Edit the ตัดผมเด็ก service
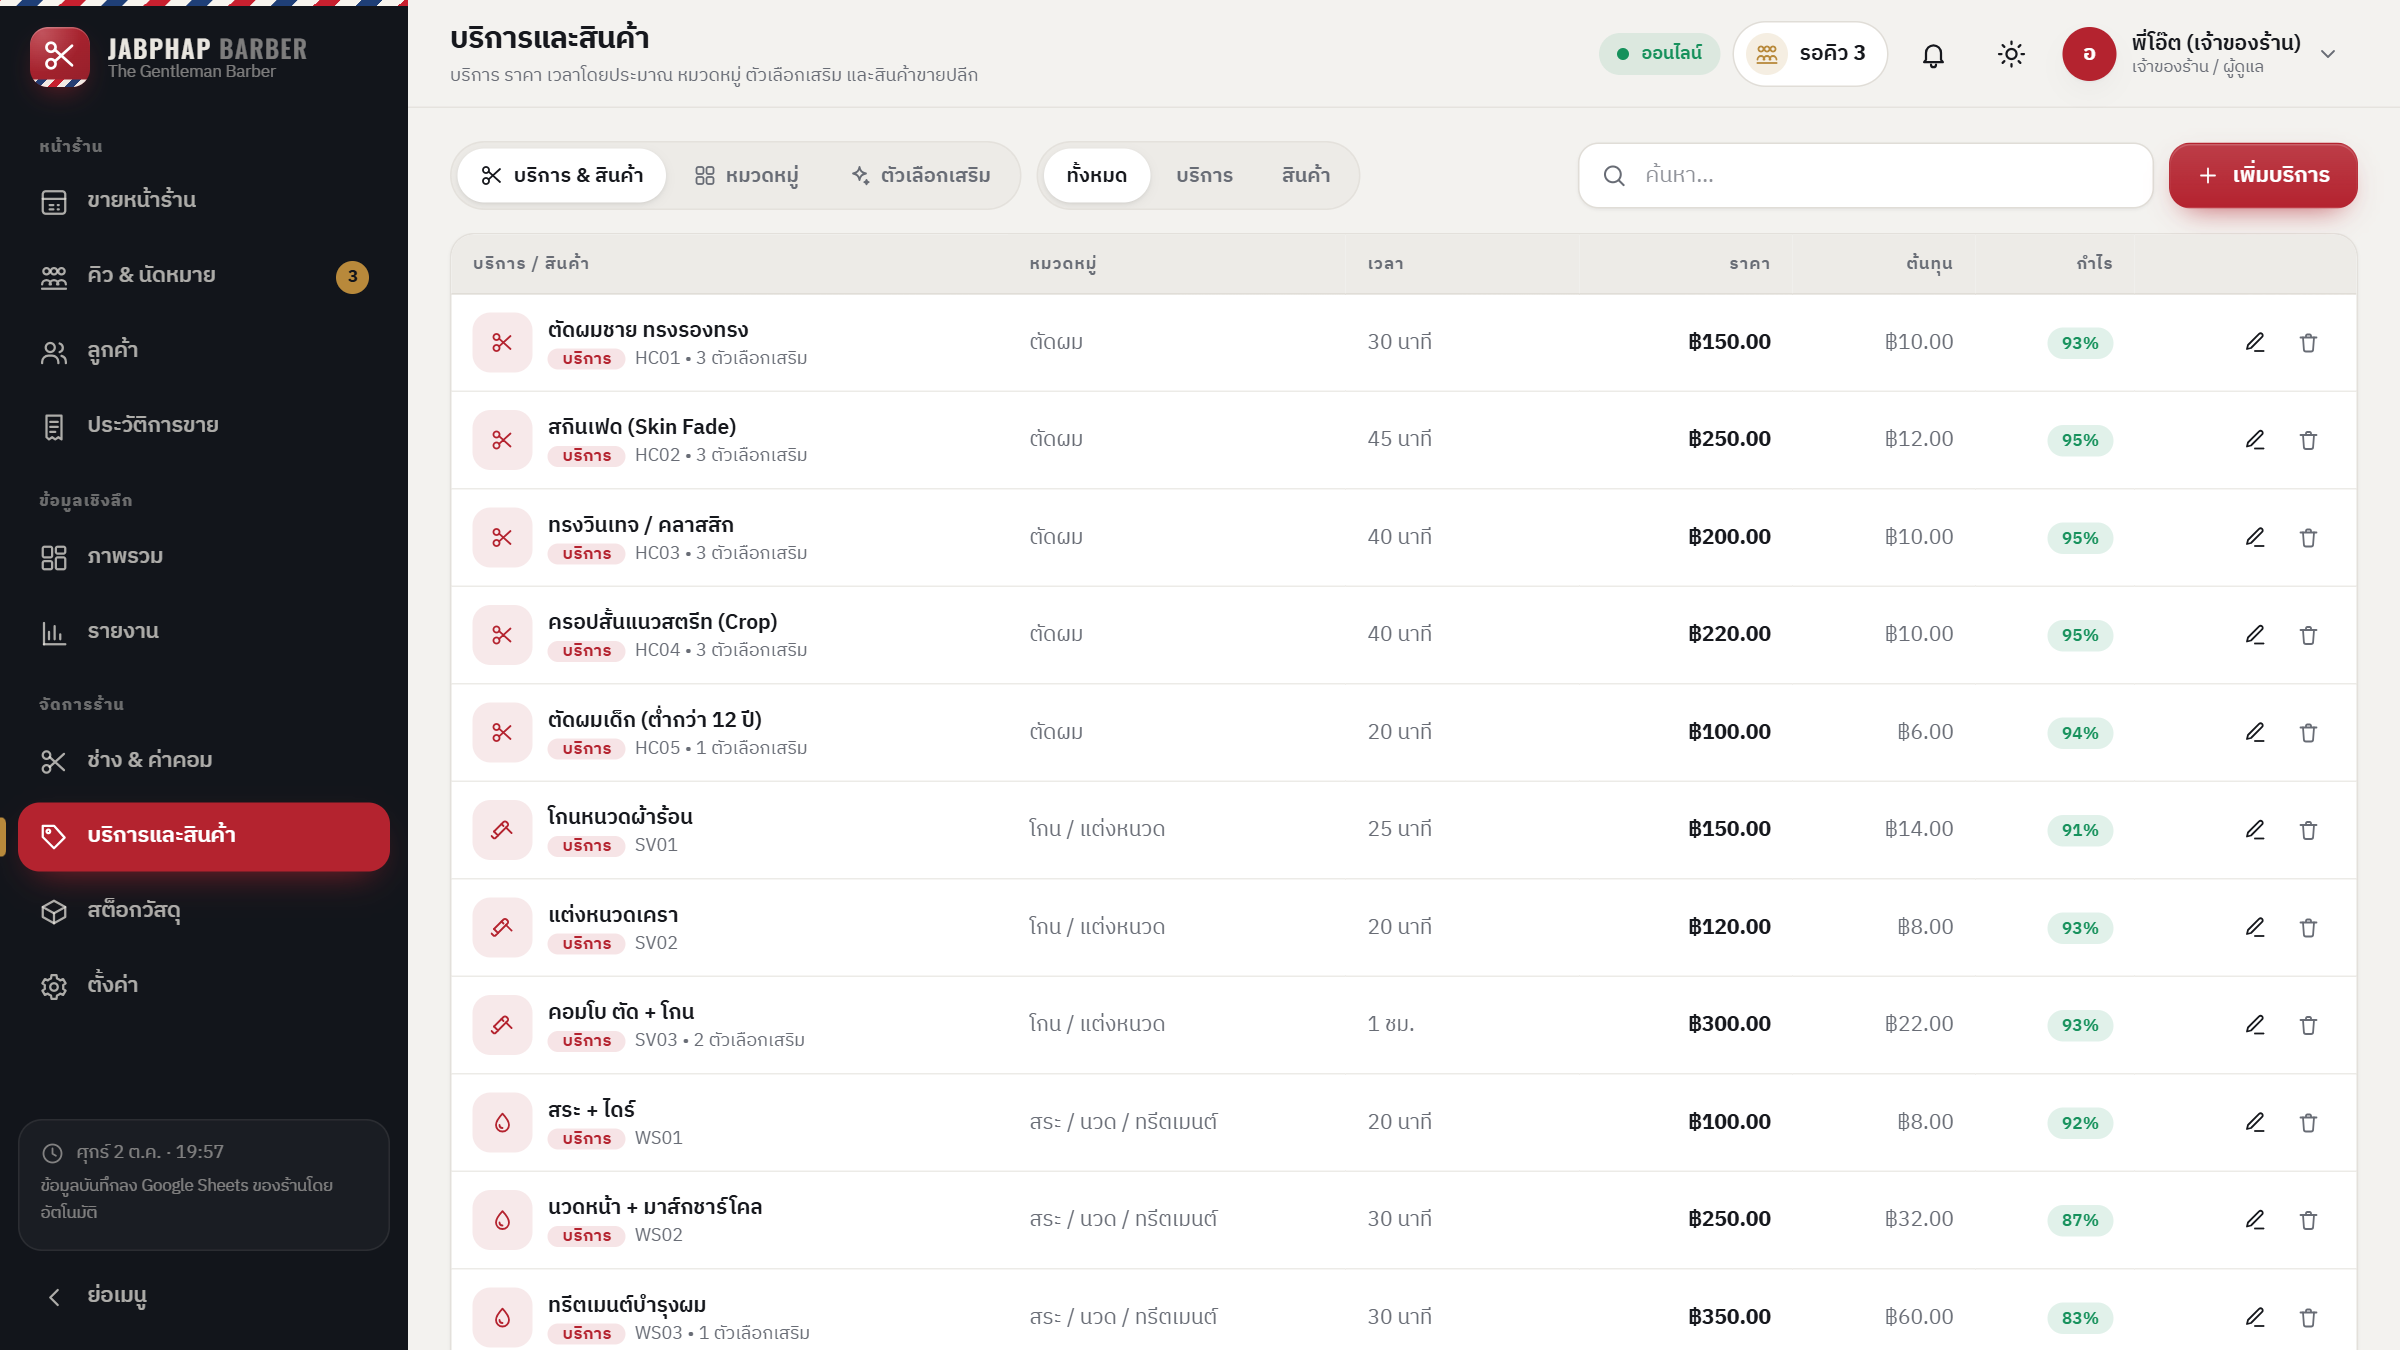 (2255, 732)
